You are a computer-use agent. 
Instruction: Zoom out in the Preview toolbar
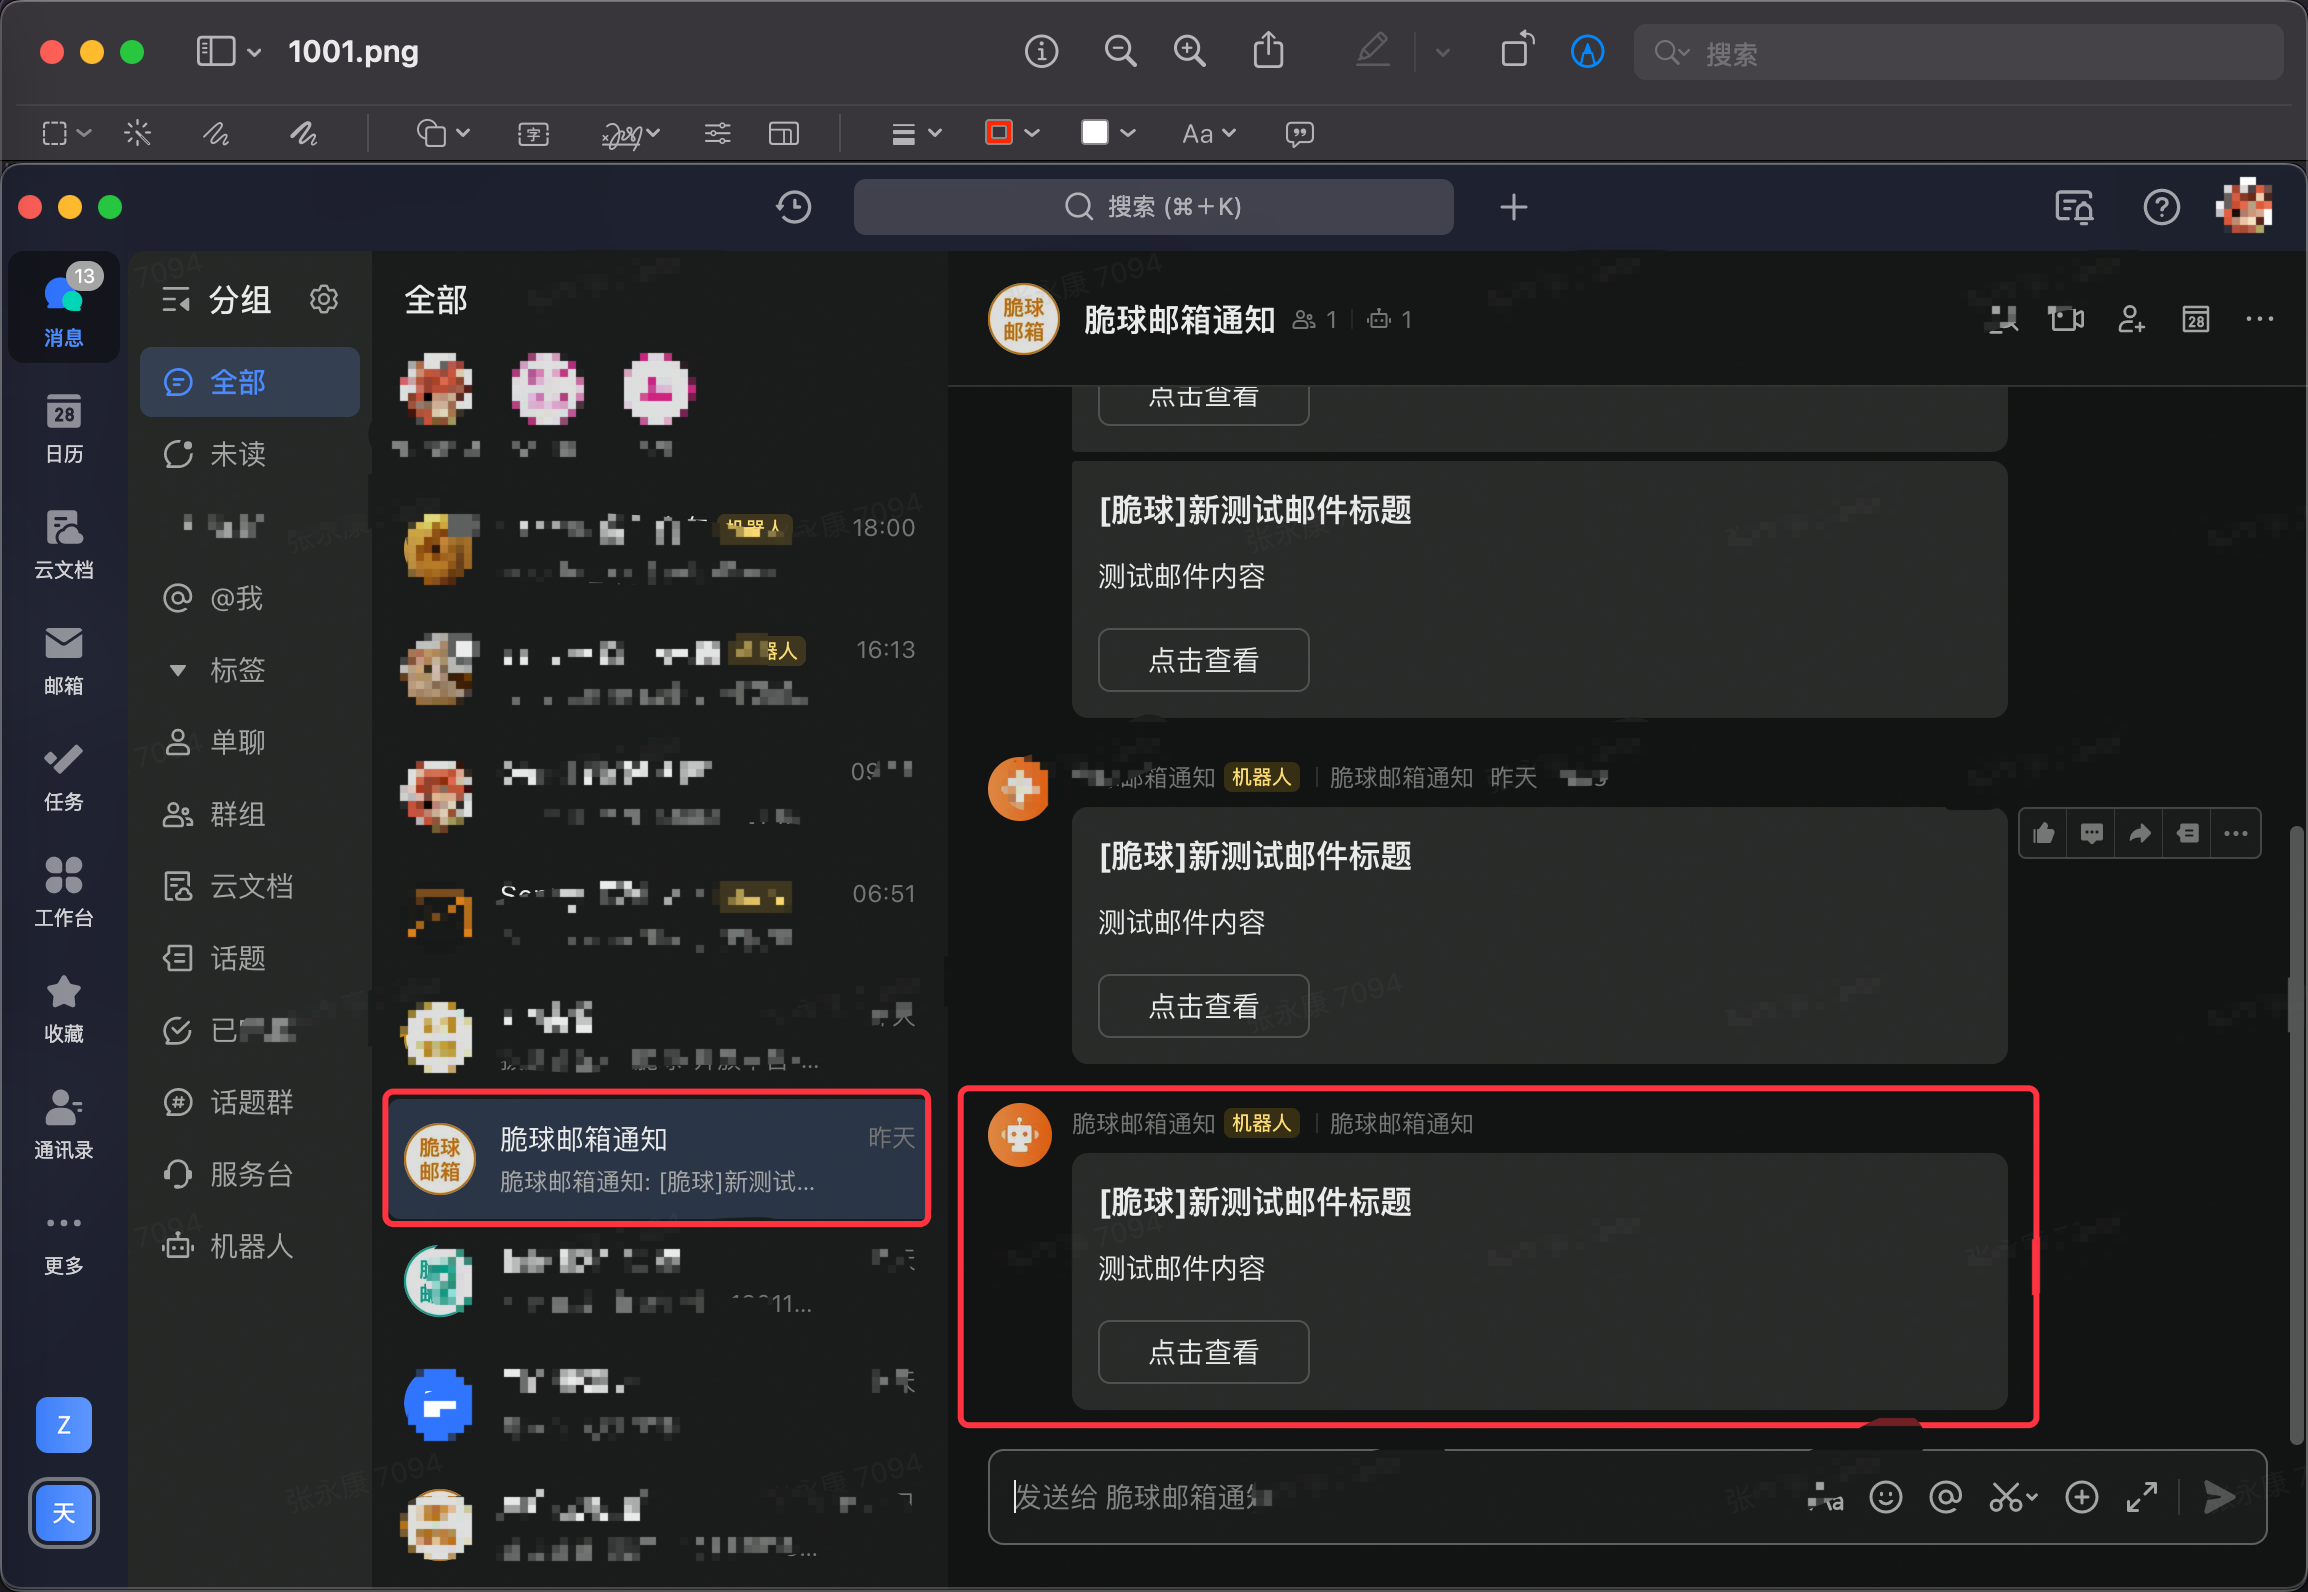pos(1119,51)
